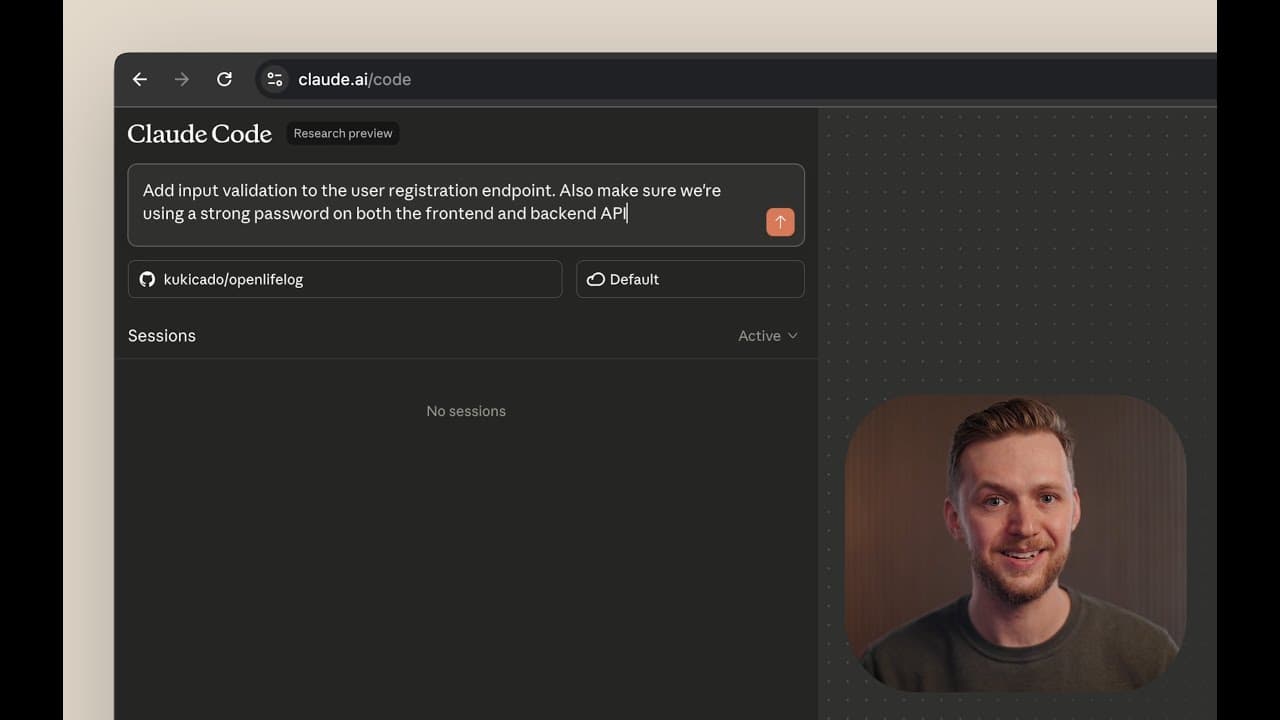The image size is (1280, 720).
Task: Click inside the prompt text area
Action: pyautogui.click(x=430, y=200)
